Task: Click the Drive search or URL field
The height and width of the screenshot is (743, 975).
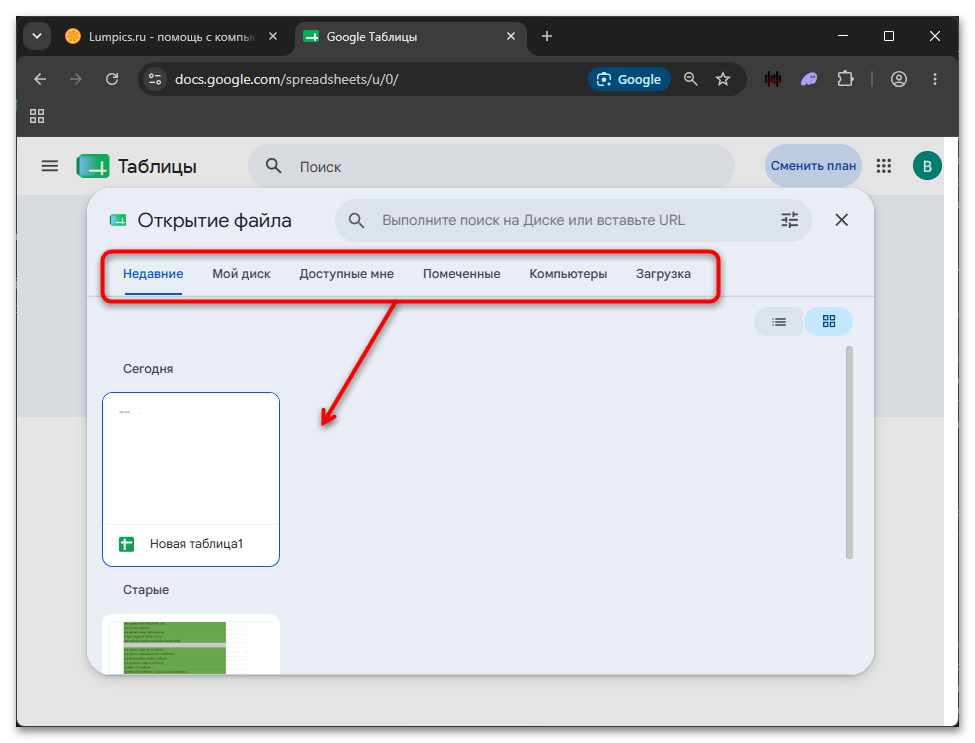Action: tap(573, 220)
